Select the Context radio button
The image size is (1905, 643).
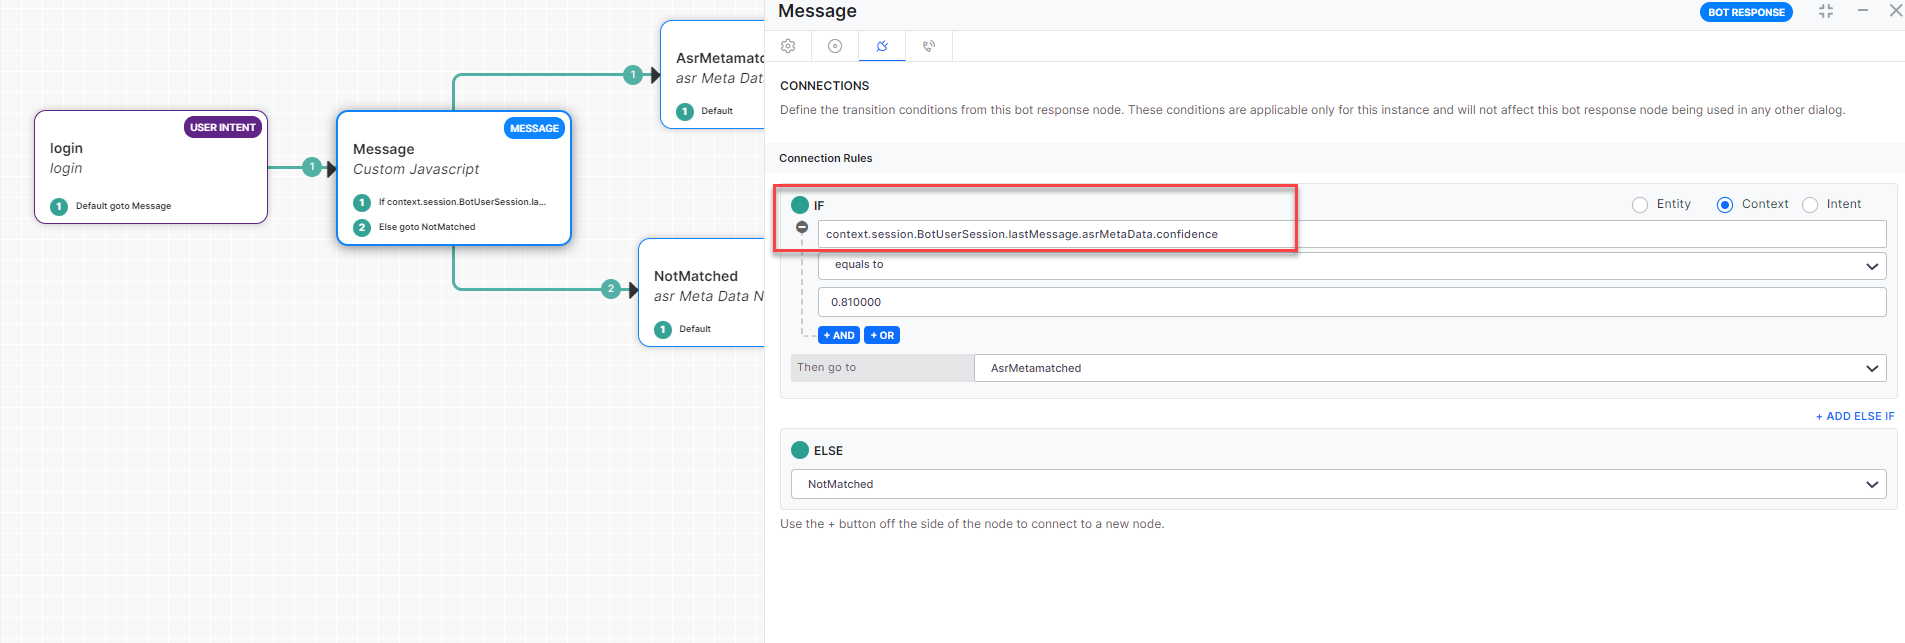click(x=1725, y=205)
